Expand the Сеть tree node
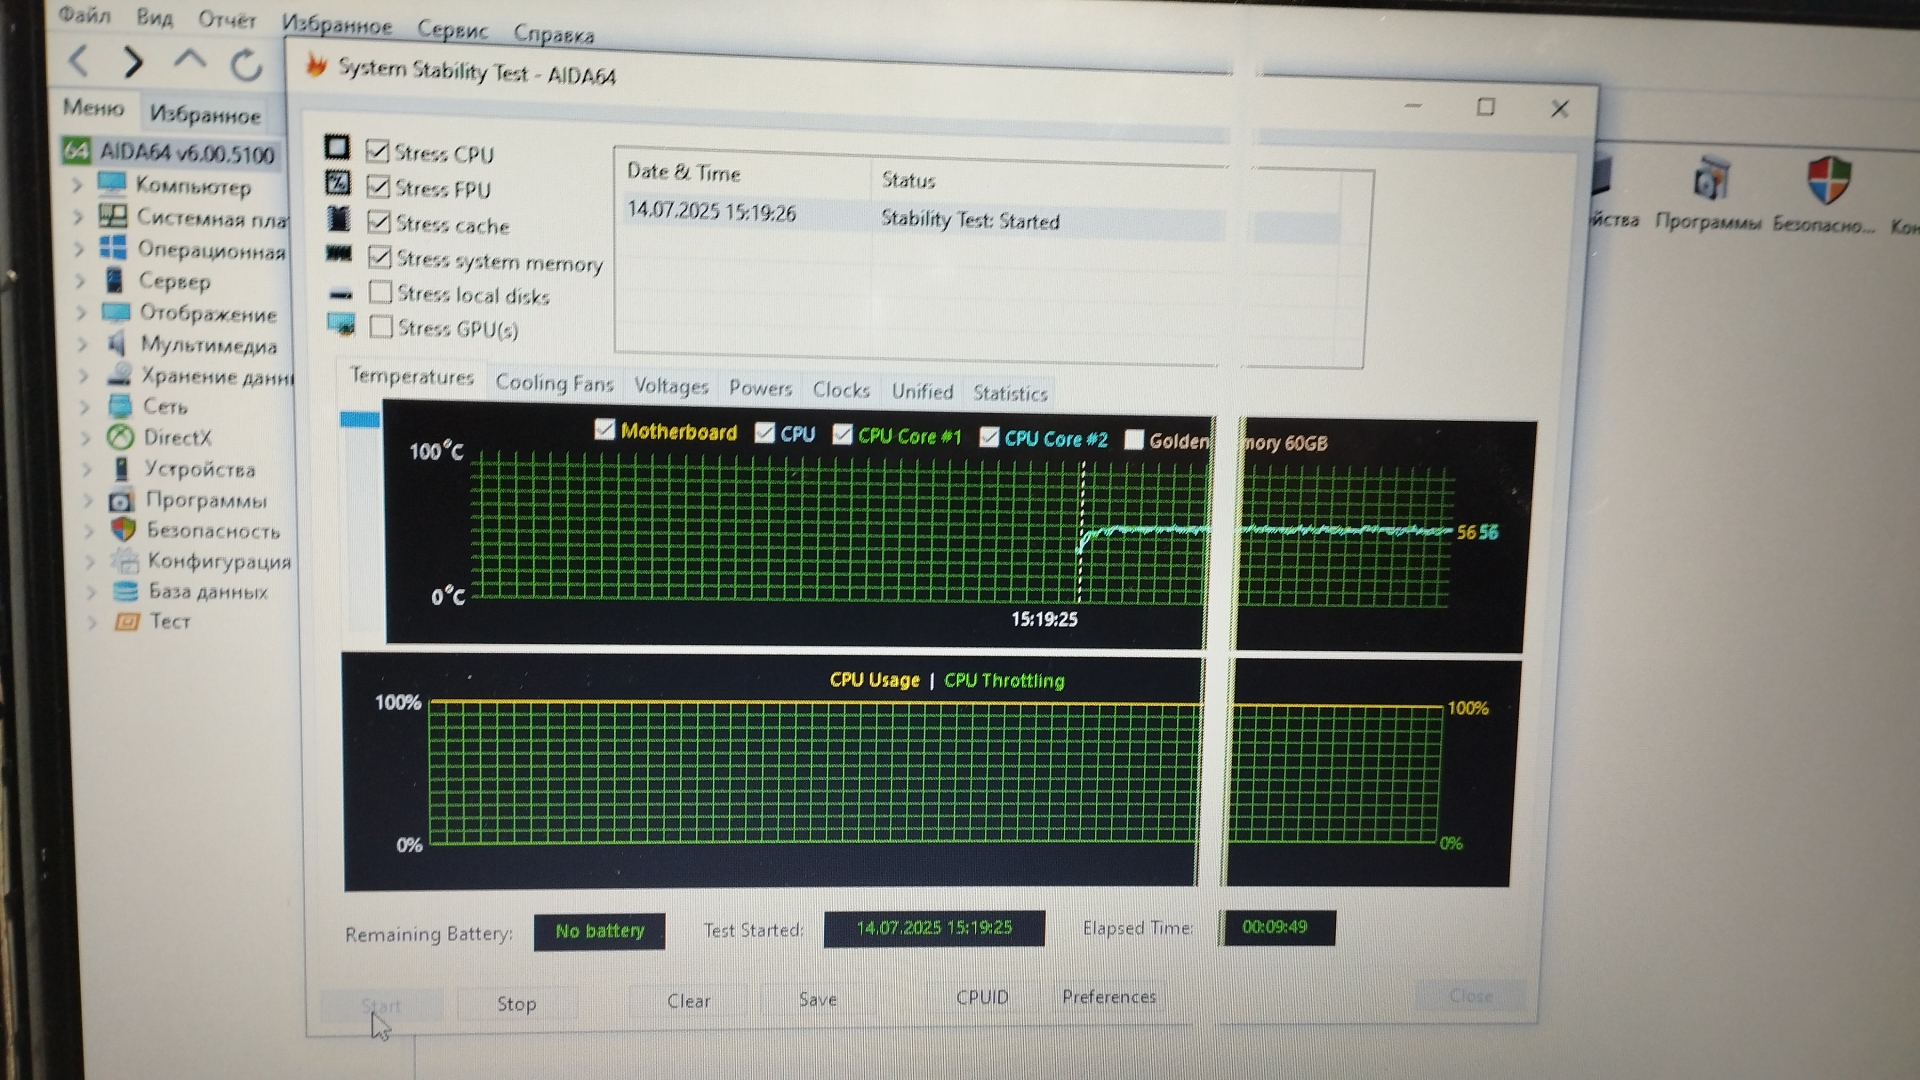Screen dimensions: 1920x1080 click(x=85, y=407)
